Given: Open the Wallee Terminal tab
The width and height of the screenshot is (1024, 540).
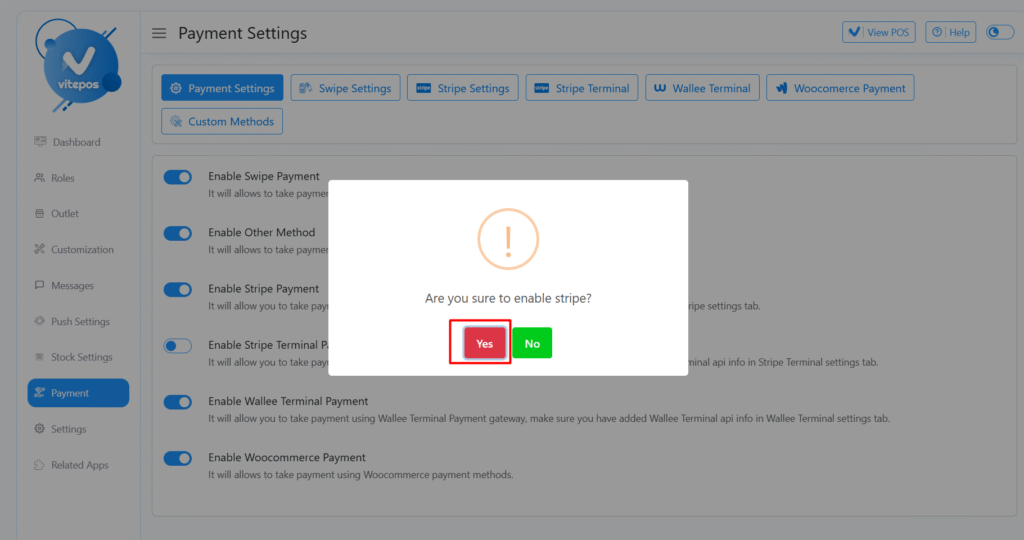Looking at the screenshot, I should tap(702, 87).
